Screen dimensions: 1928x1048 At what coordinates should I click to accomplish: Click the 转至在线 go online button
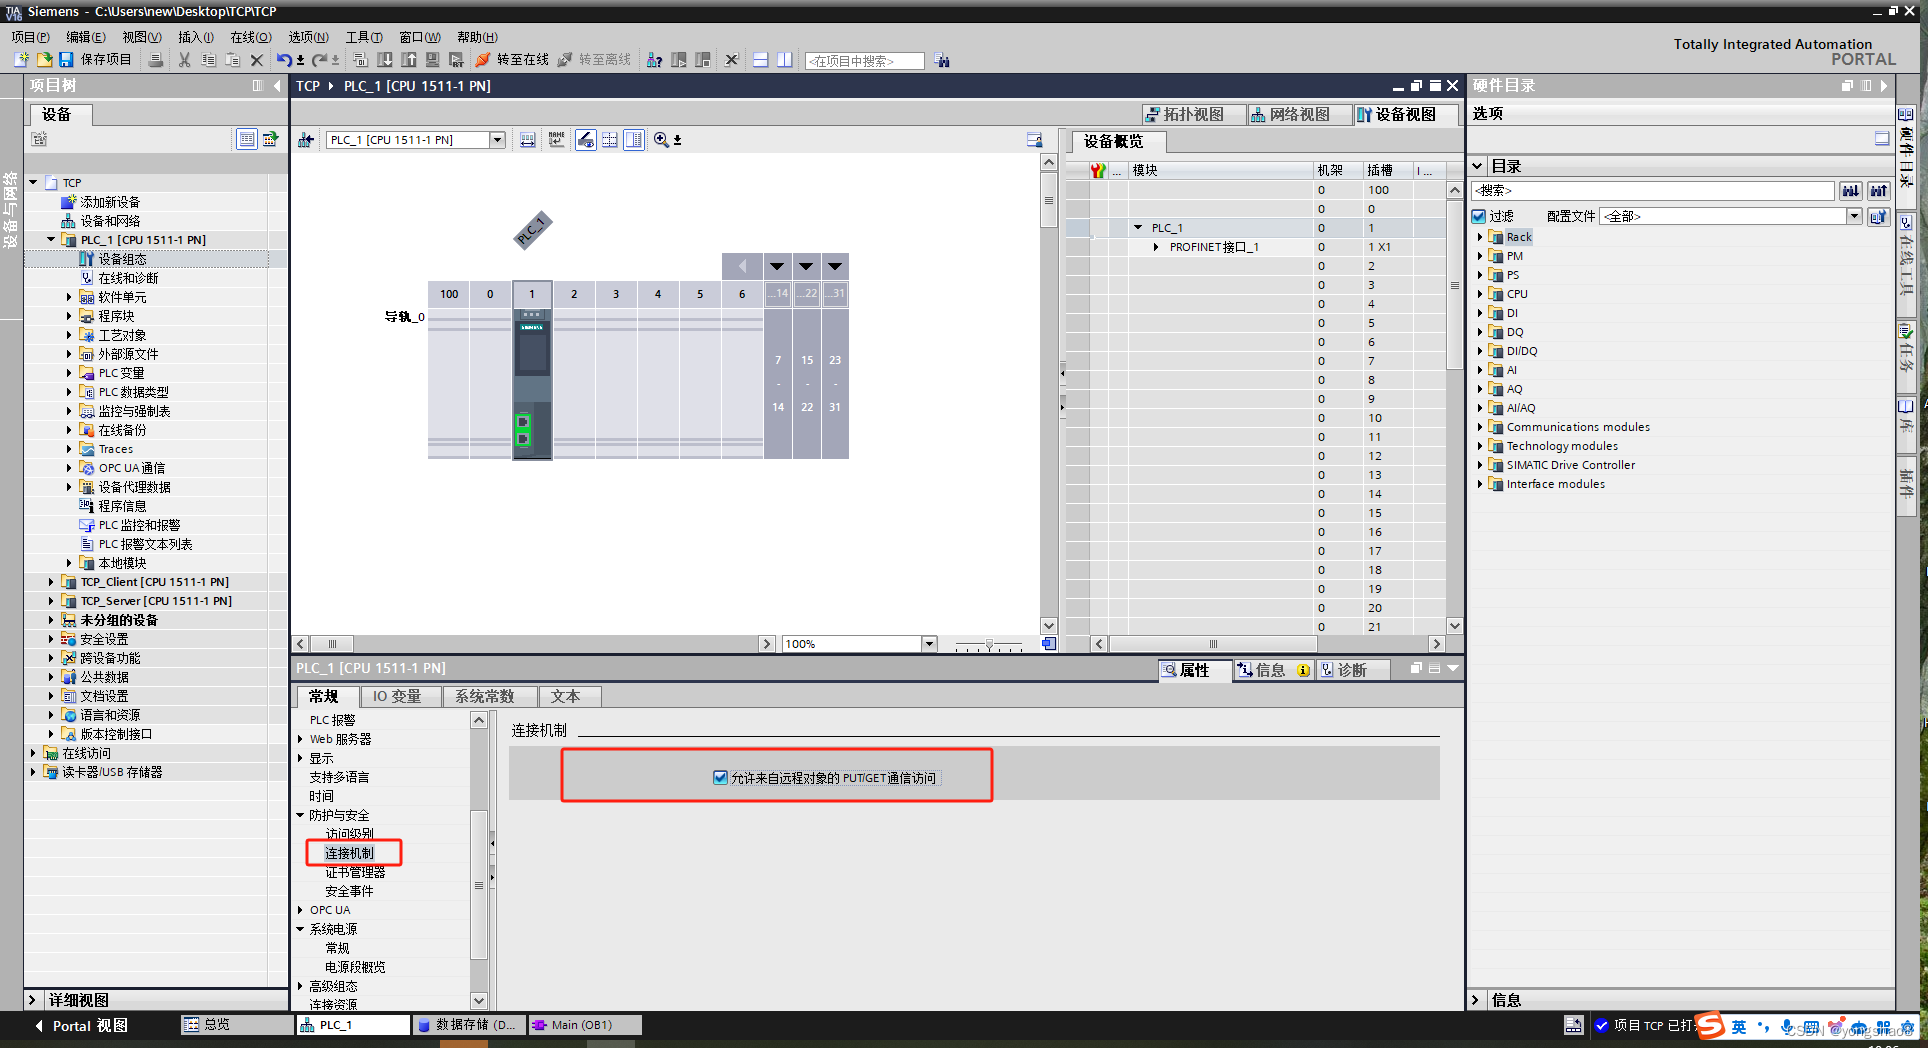tap(512, 60)
